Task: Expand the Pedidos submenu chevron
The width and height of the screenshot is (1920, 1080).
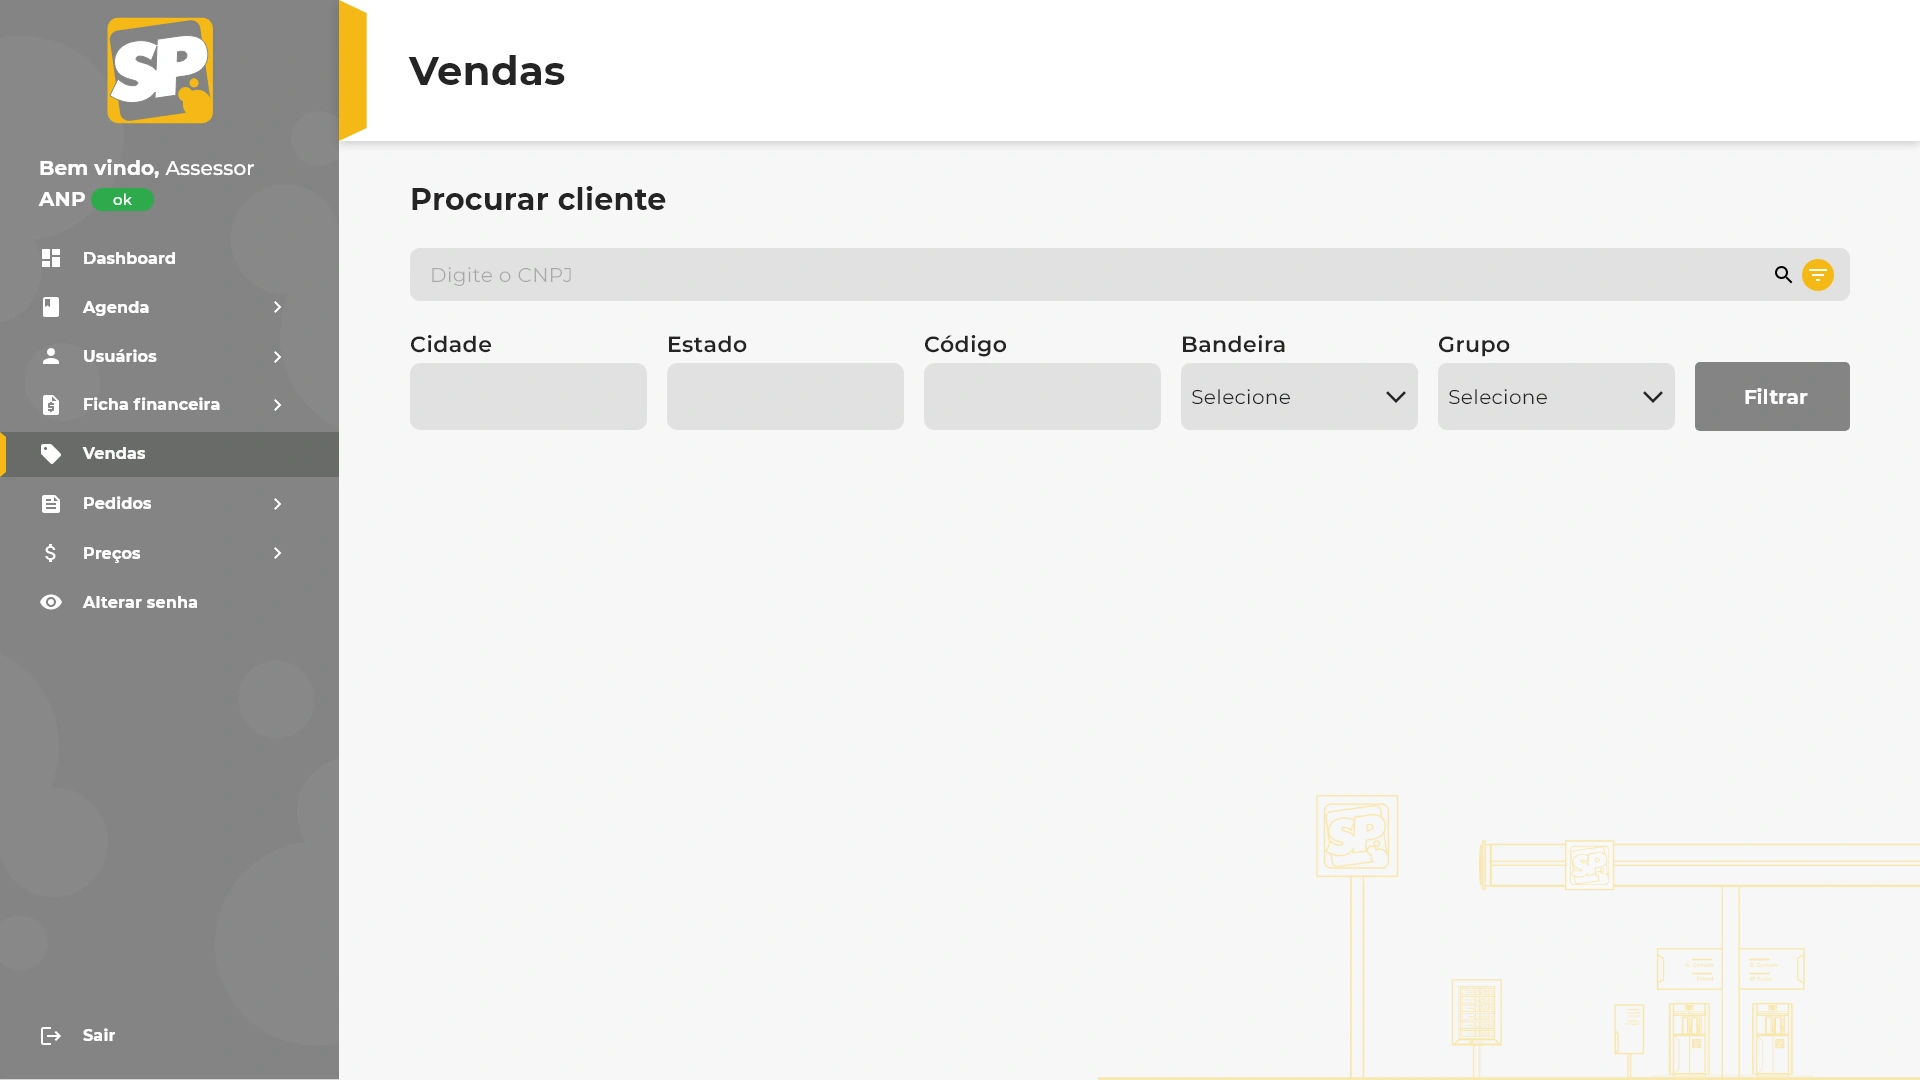Action: pyautogui.click(x=278, y=504)
